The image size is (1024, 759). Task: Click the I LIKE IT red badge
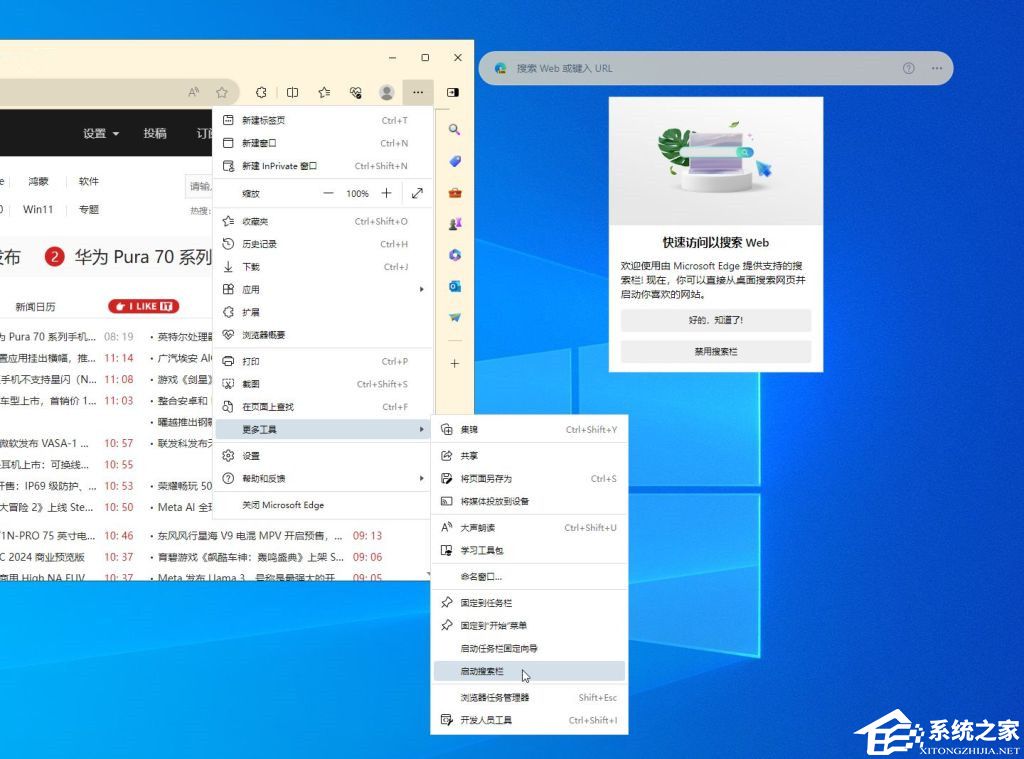tap(144, 306)
